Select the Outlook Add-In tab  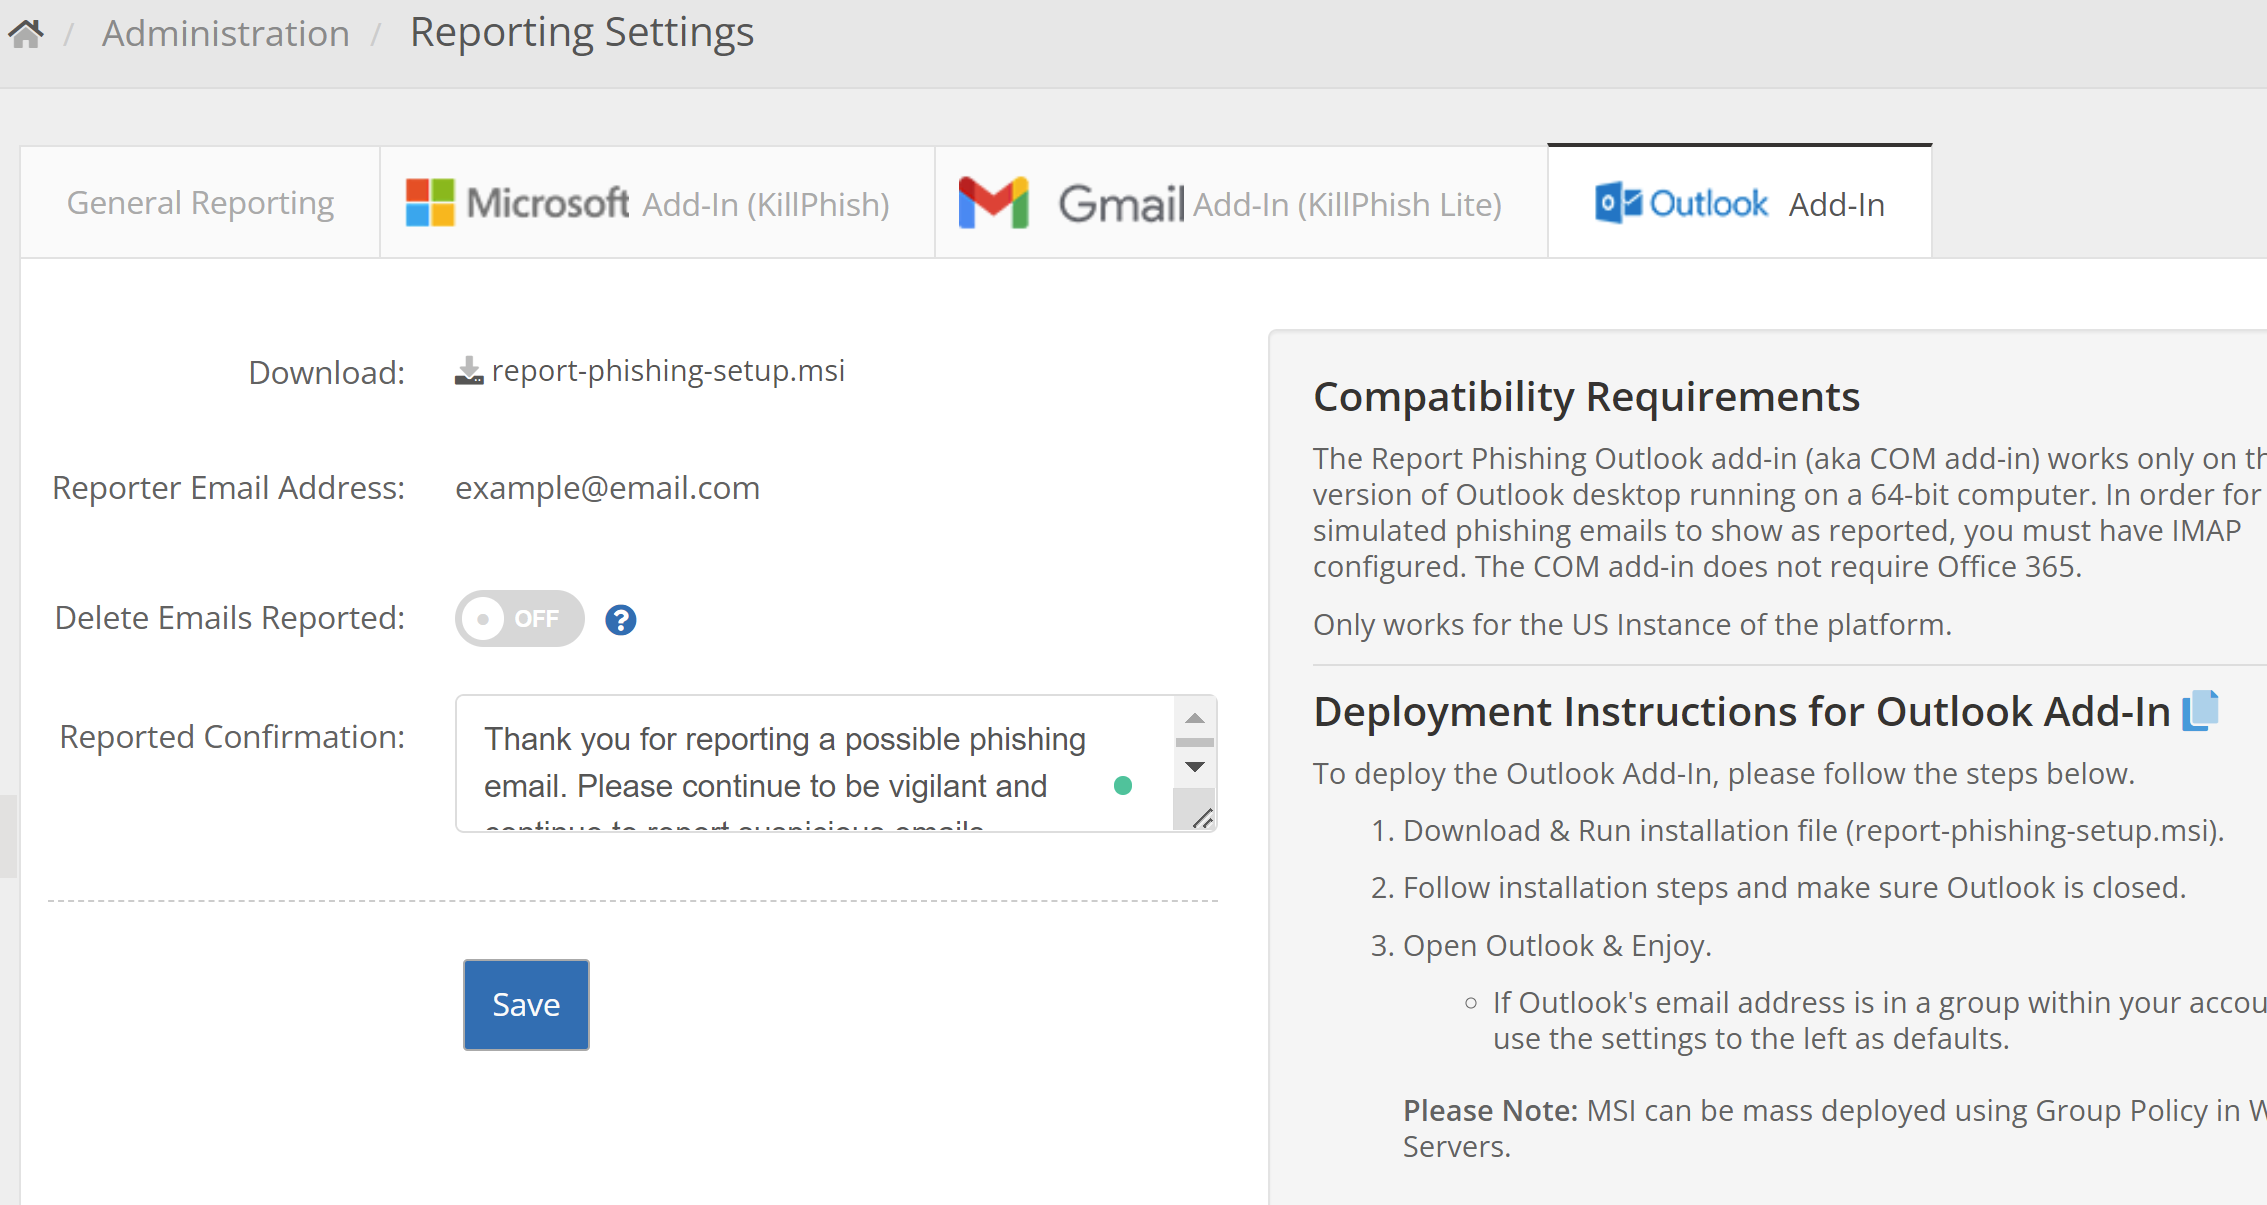point(1739,203)
